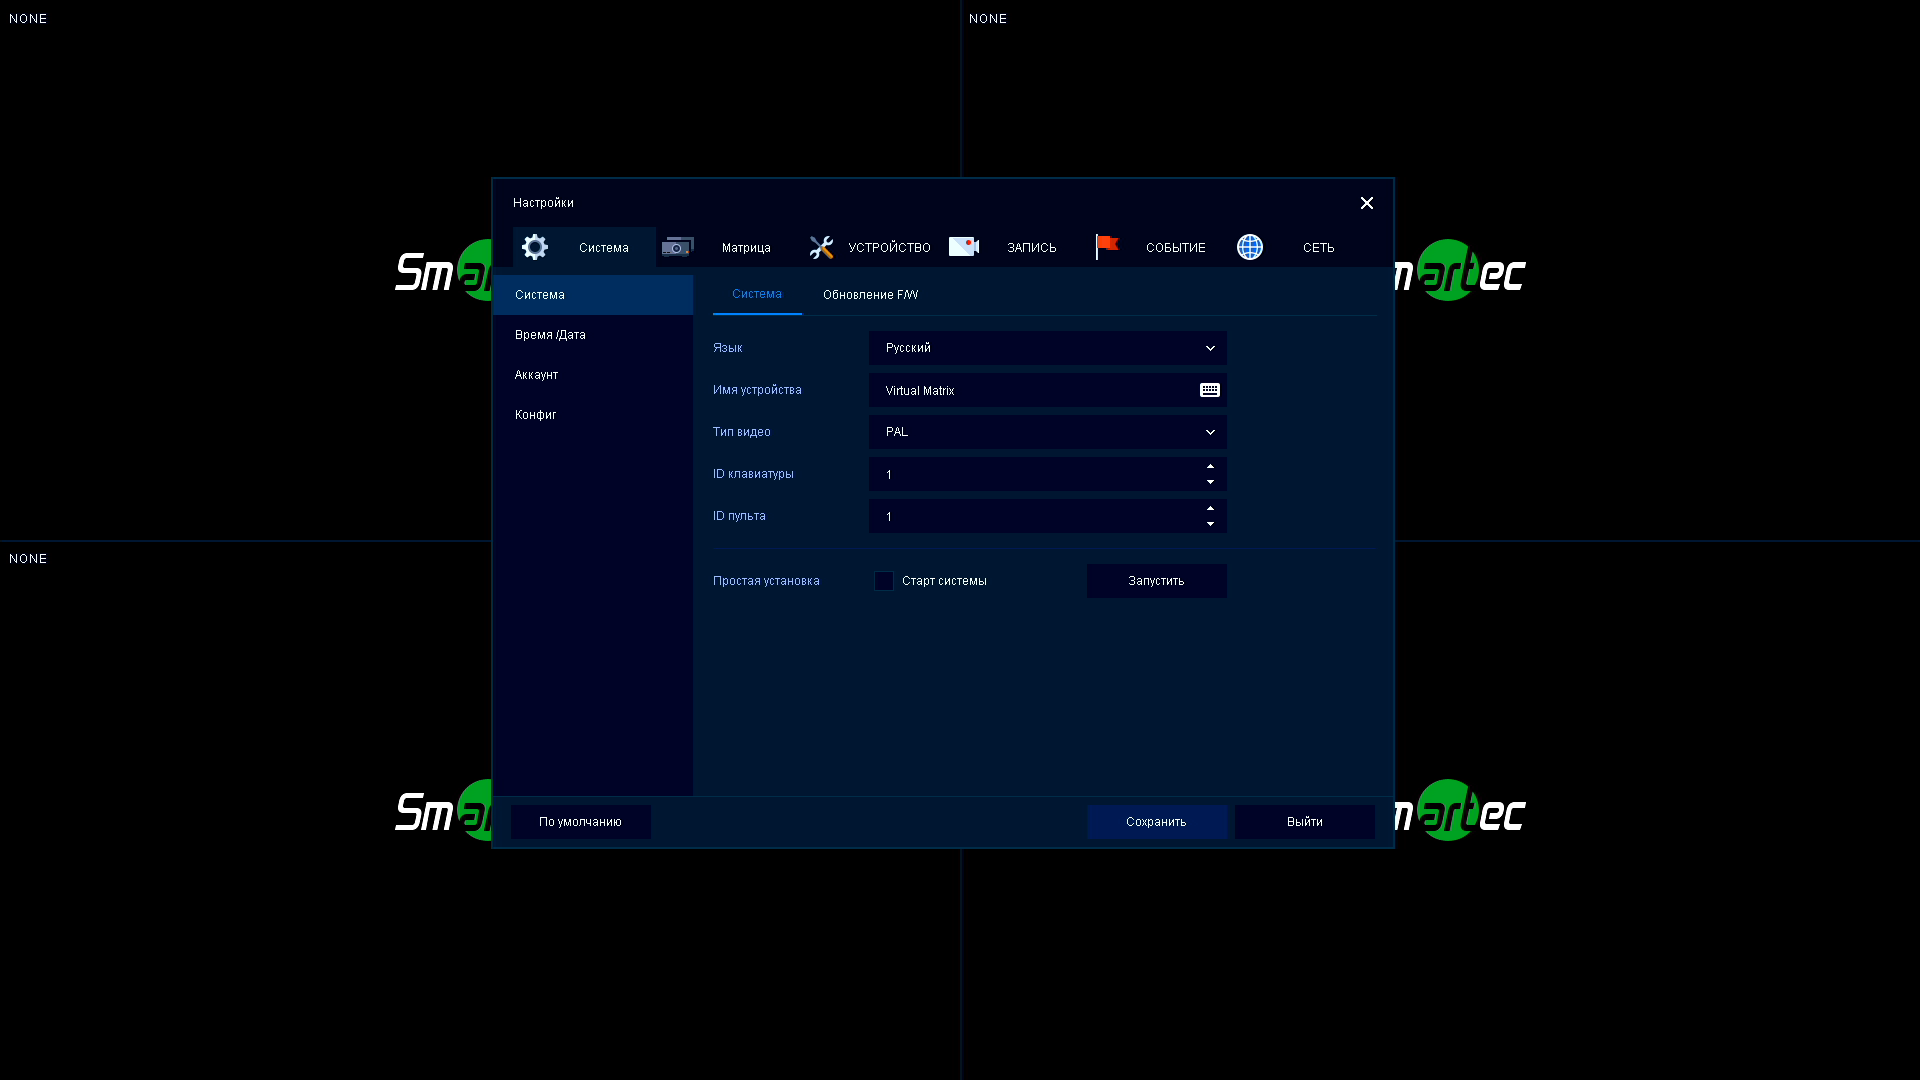Viewport: 1920px width, 1080px height.
Task: Open Аккаунт in the sidebar
Action: click(x=537, y=375)
